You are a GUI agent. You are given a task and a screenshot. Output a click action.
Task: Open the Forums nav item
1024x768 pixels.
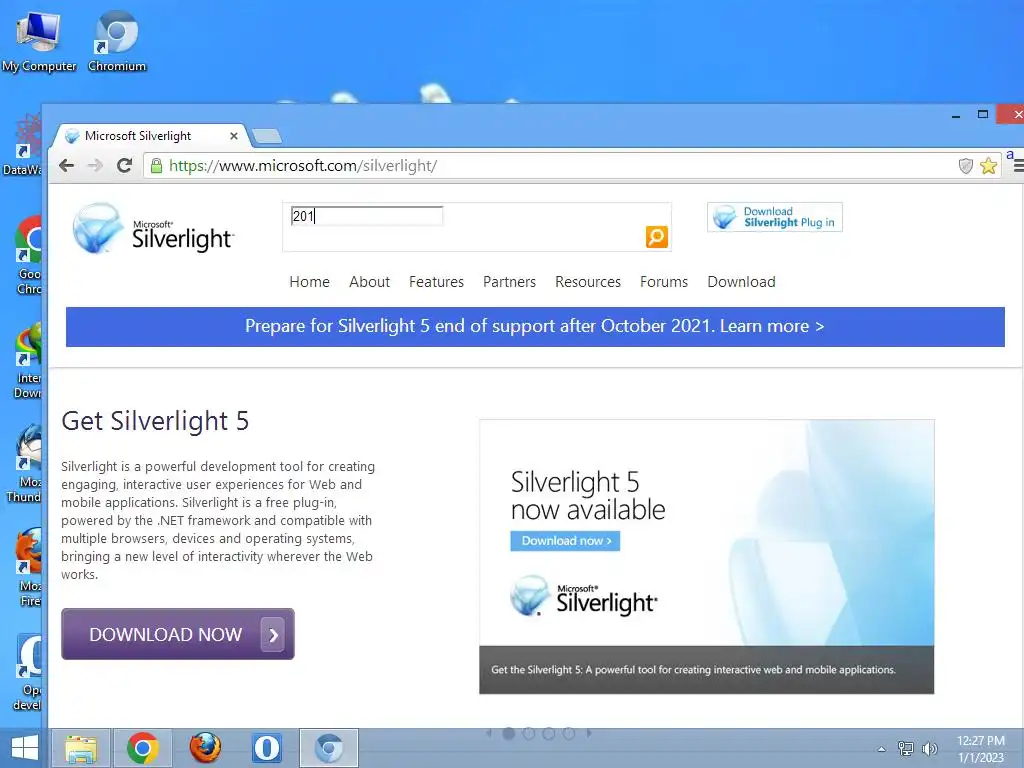click(664, 282)
